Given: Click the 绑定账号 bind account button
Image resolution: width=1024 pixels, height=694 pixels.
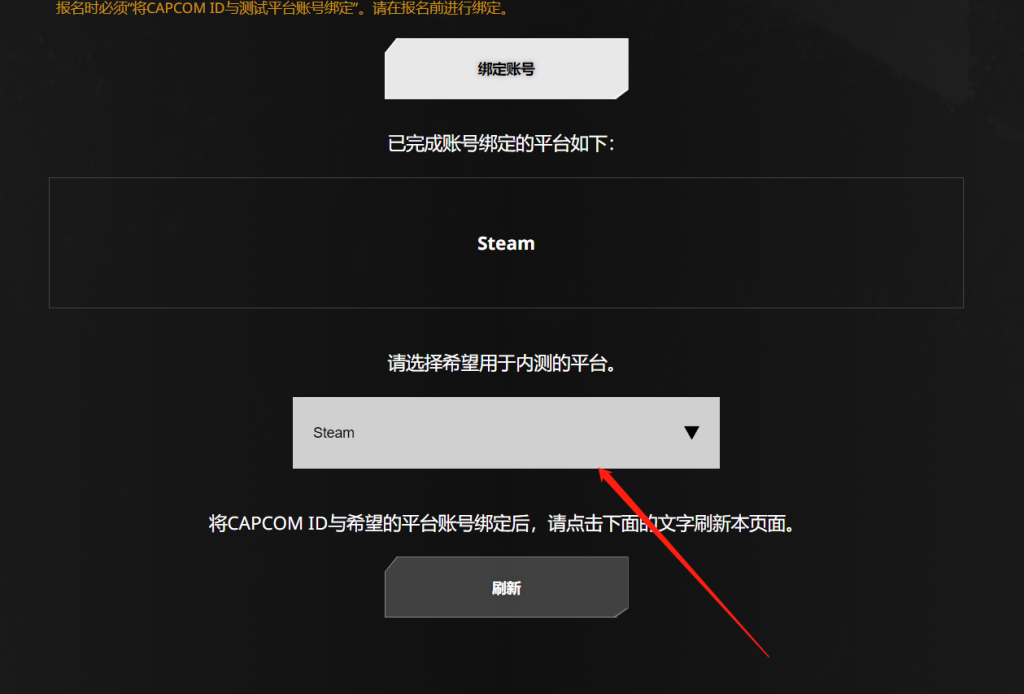Looking at the screenshot, I should [506, 69].
